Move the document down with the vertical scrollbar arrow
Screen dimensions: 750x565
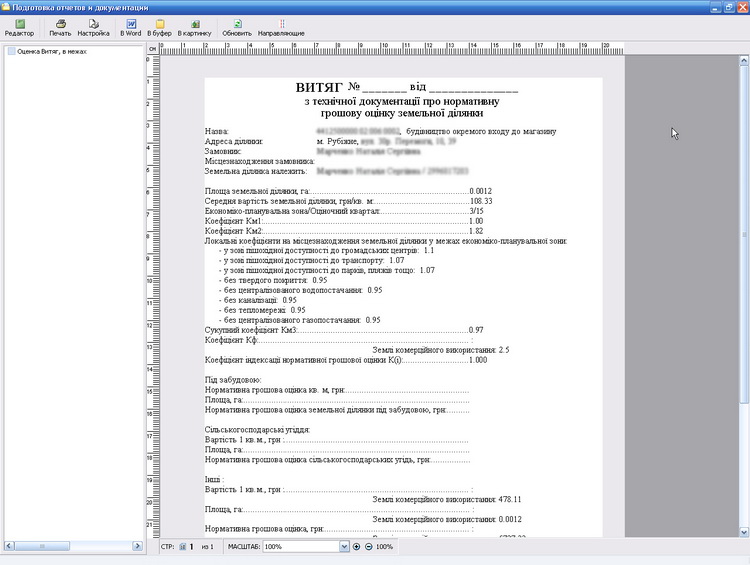[744, 532]
